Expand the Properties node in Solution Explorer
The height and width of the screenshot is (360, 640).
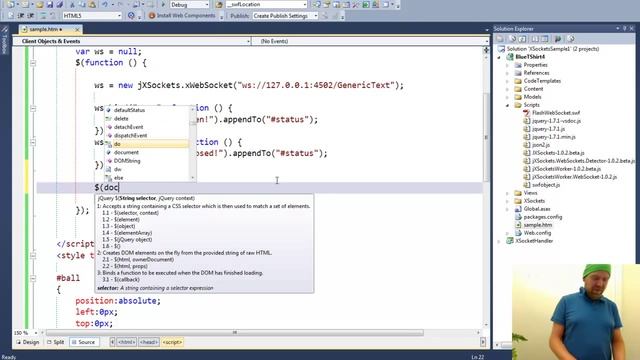(x=508, y=65)
